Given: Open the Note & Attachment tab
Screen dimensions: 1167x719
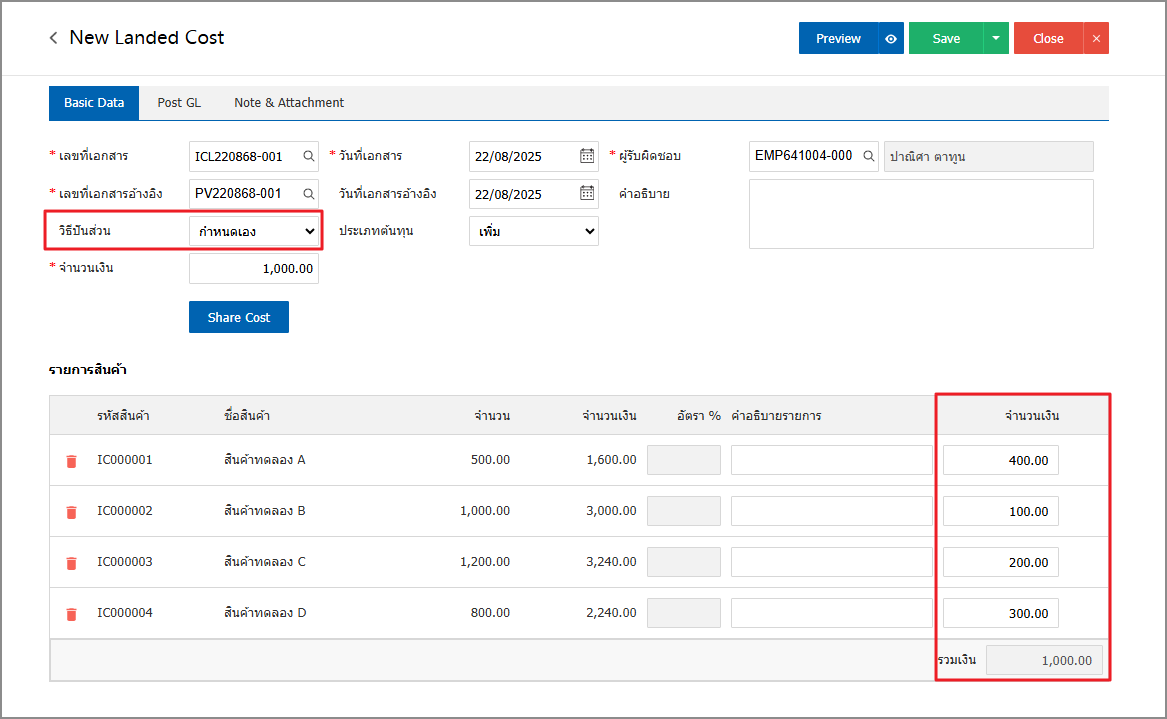Looking at the screenshot, I should pyautogui.click(x=289, y=103).
